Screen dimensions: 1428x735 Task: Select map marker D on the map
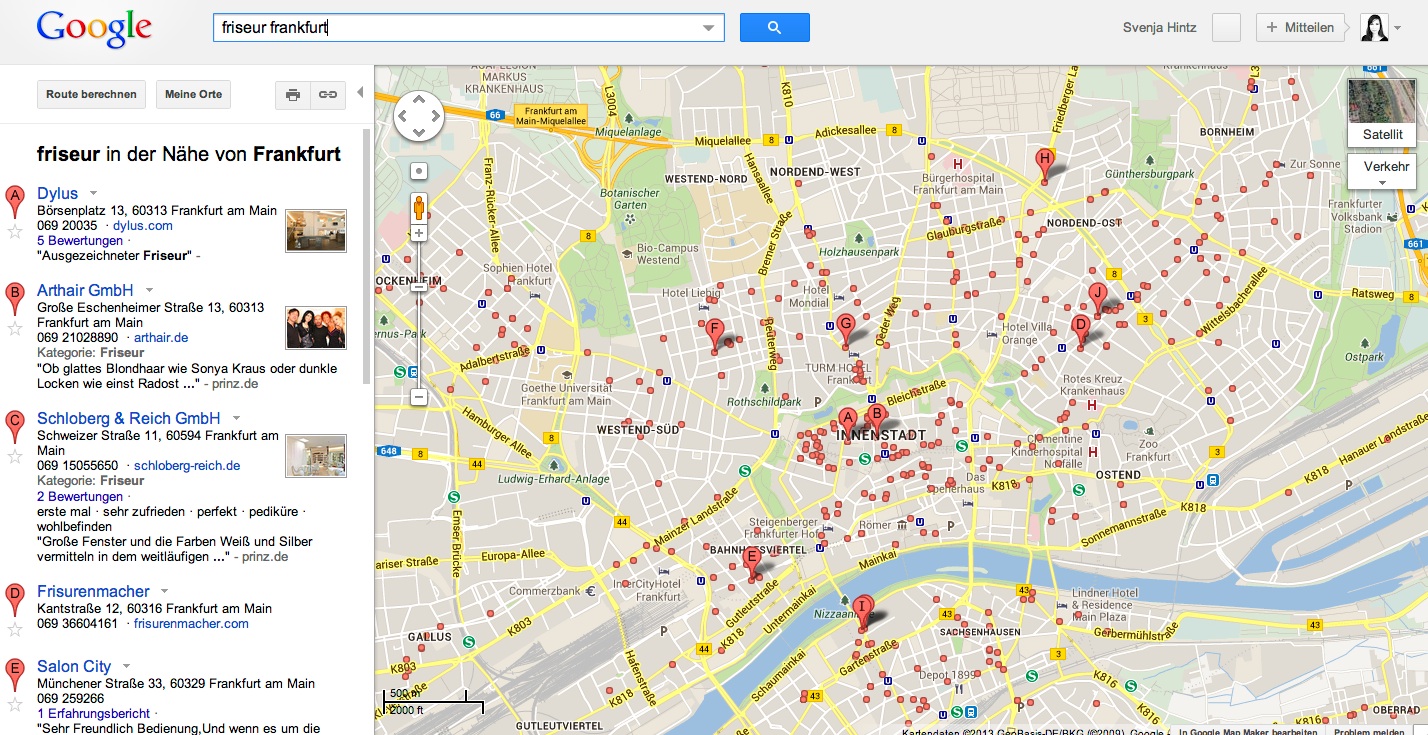pos(1080,329)
